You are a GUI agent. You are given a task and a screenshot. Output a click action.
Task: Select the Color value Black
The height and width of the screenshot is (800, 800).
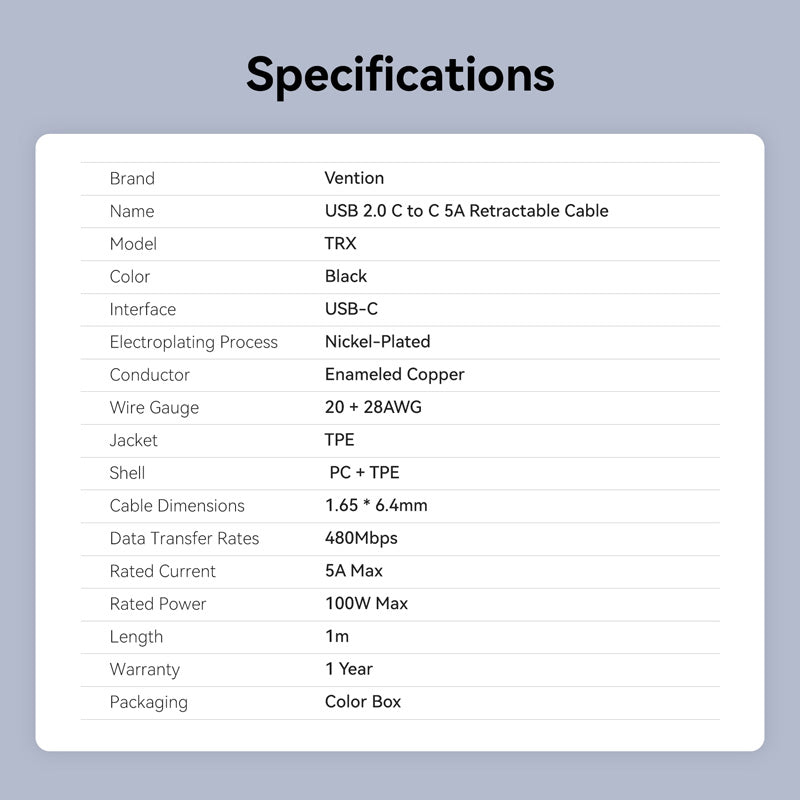pos(346,276)
